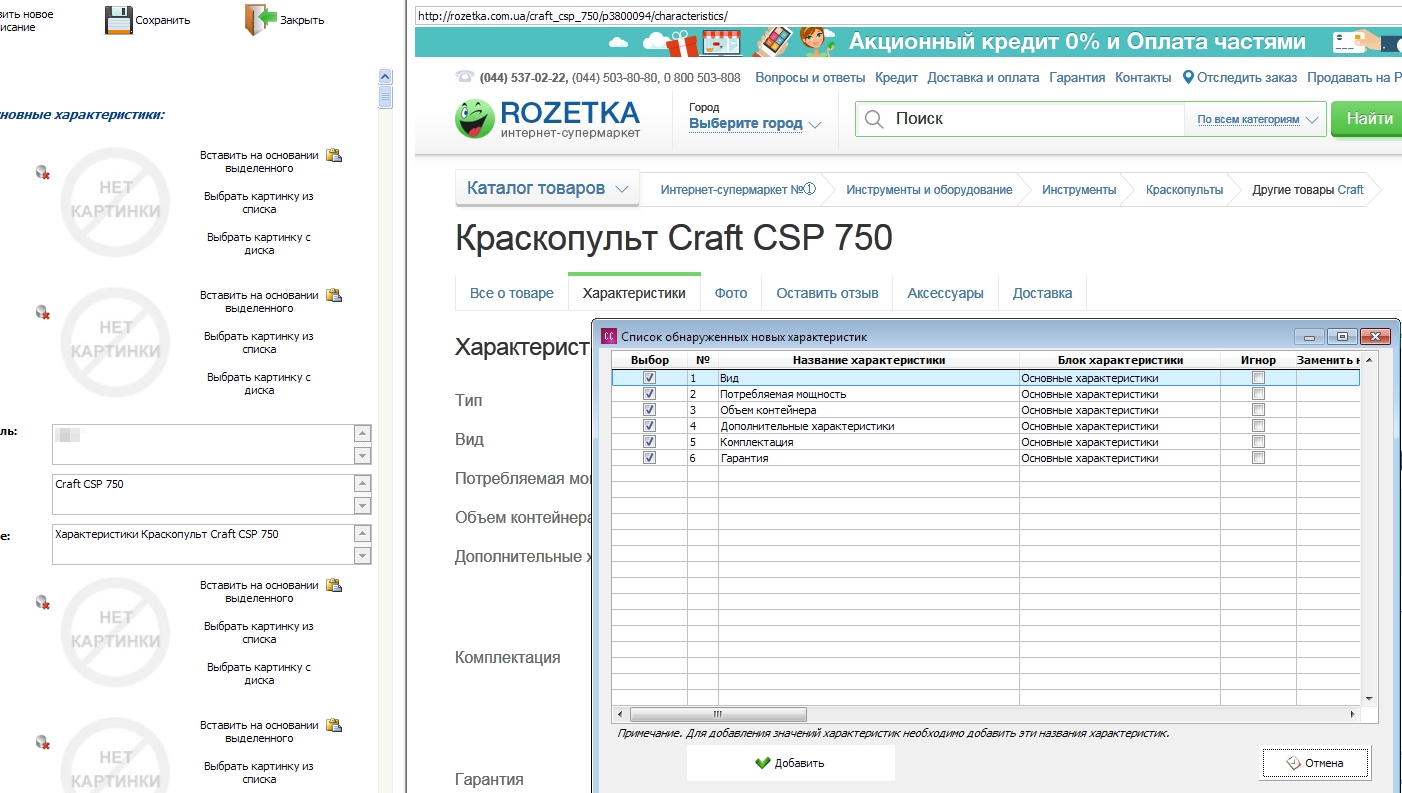The image size is (1402, 793).
Task: Click paste icon in the first image slot
Action: tap(334, 155)
